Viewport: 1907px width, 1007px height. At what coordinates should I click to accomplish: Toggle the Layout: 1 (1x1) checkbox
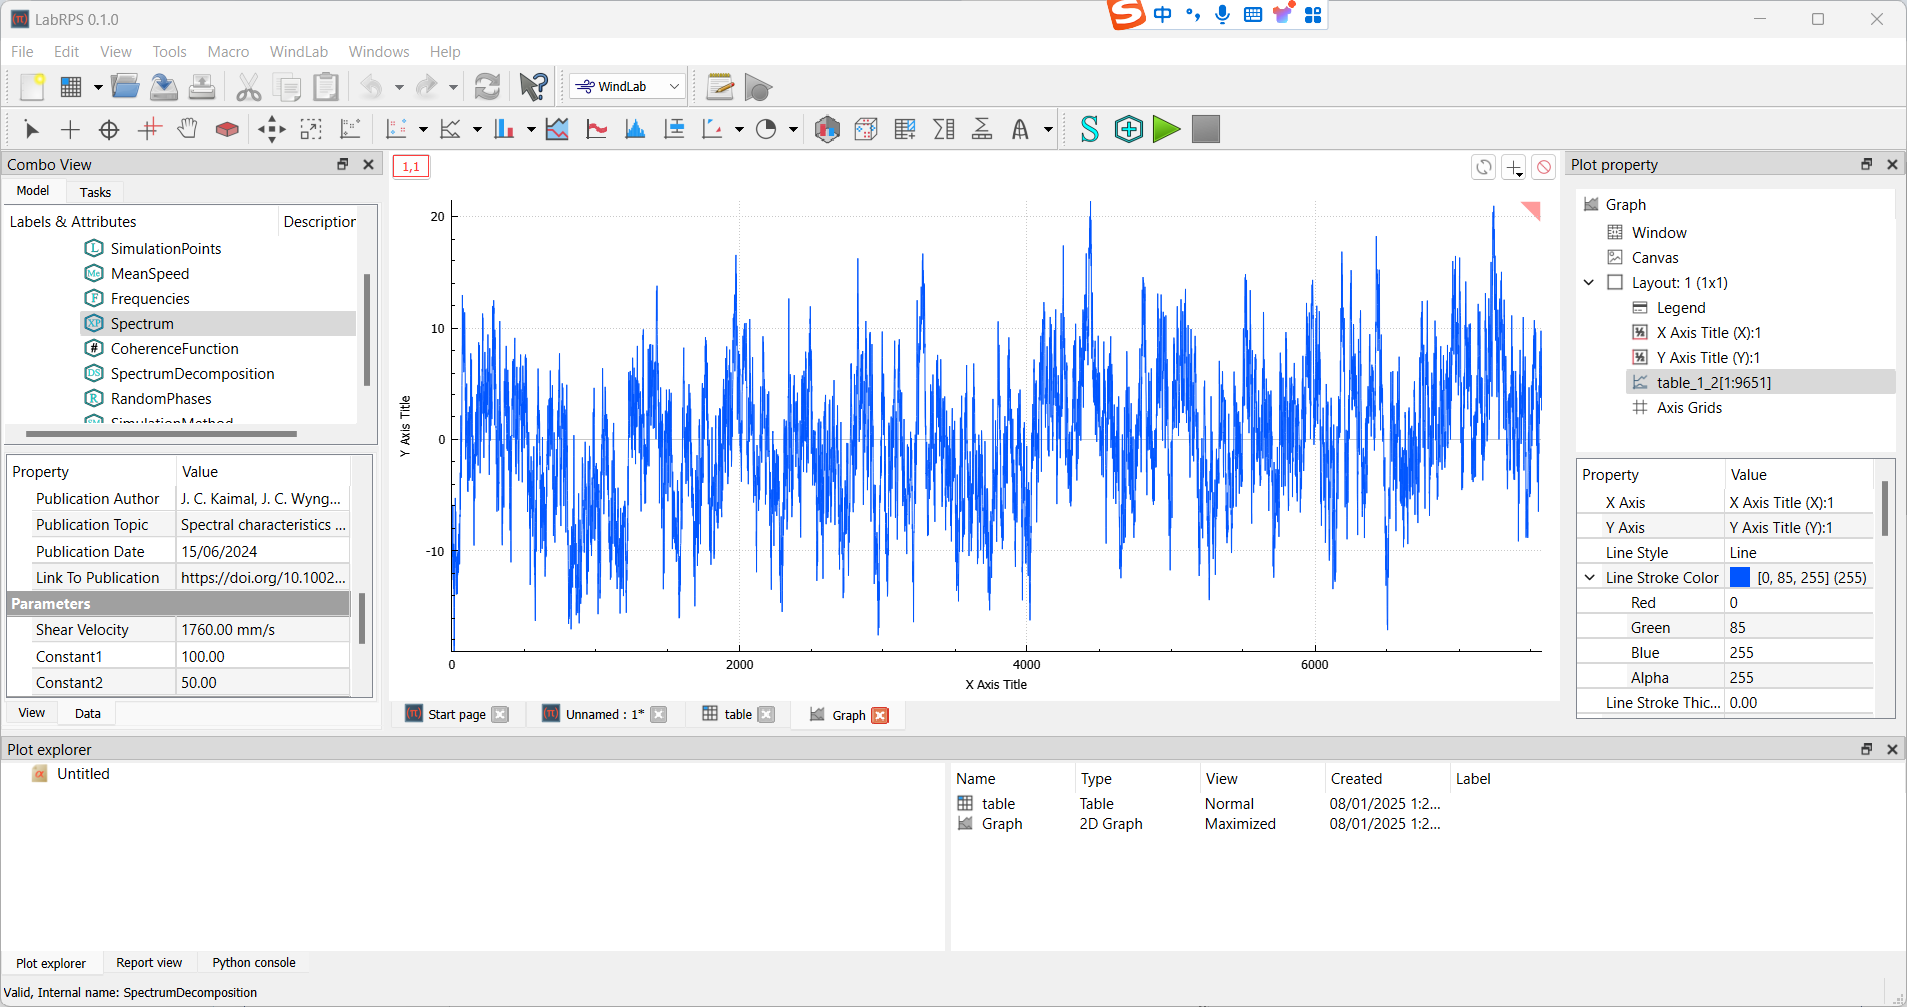tap(1615, 283)
